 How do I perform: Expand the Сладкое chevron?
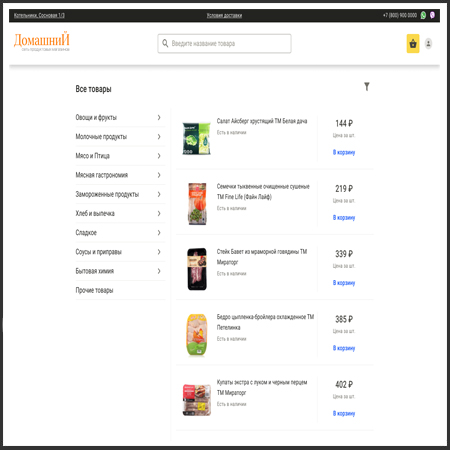click(159, 233)
